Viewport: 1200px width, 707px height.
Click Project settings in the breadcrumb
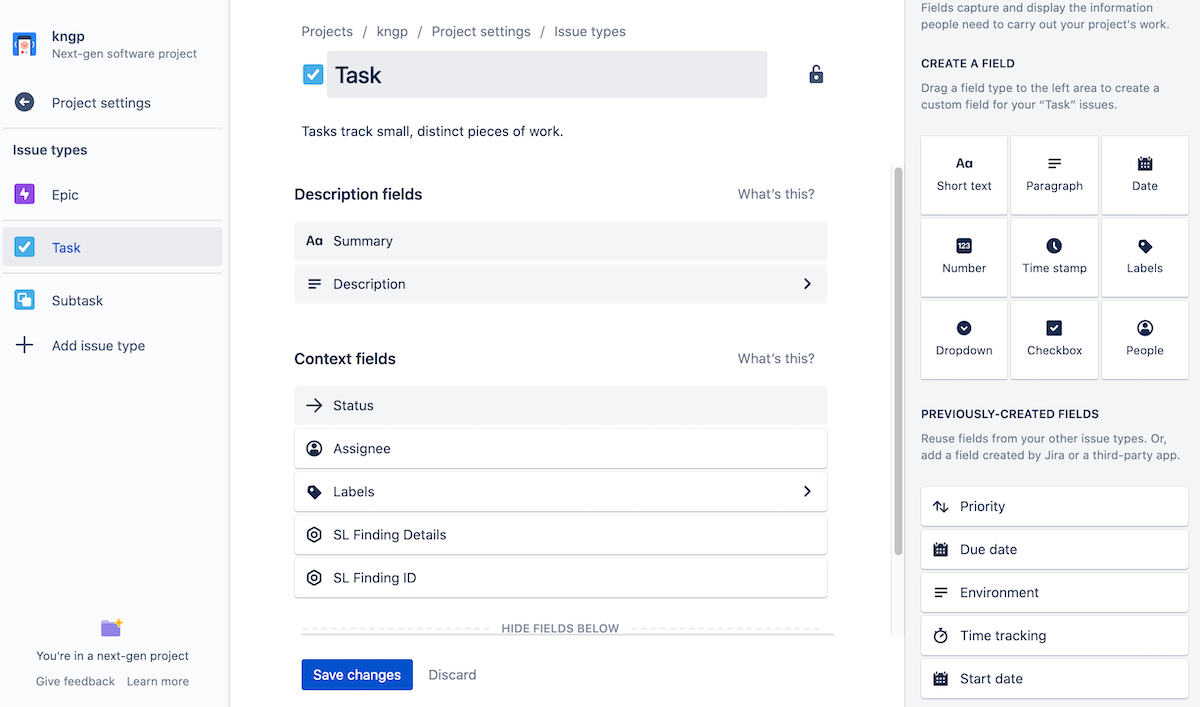pyautogui.click(x=481, y=31)
